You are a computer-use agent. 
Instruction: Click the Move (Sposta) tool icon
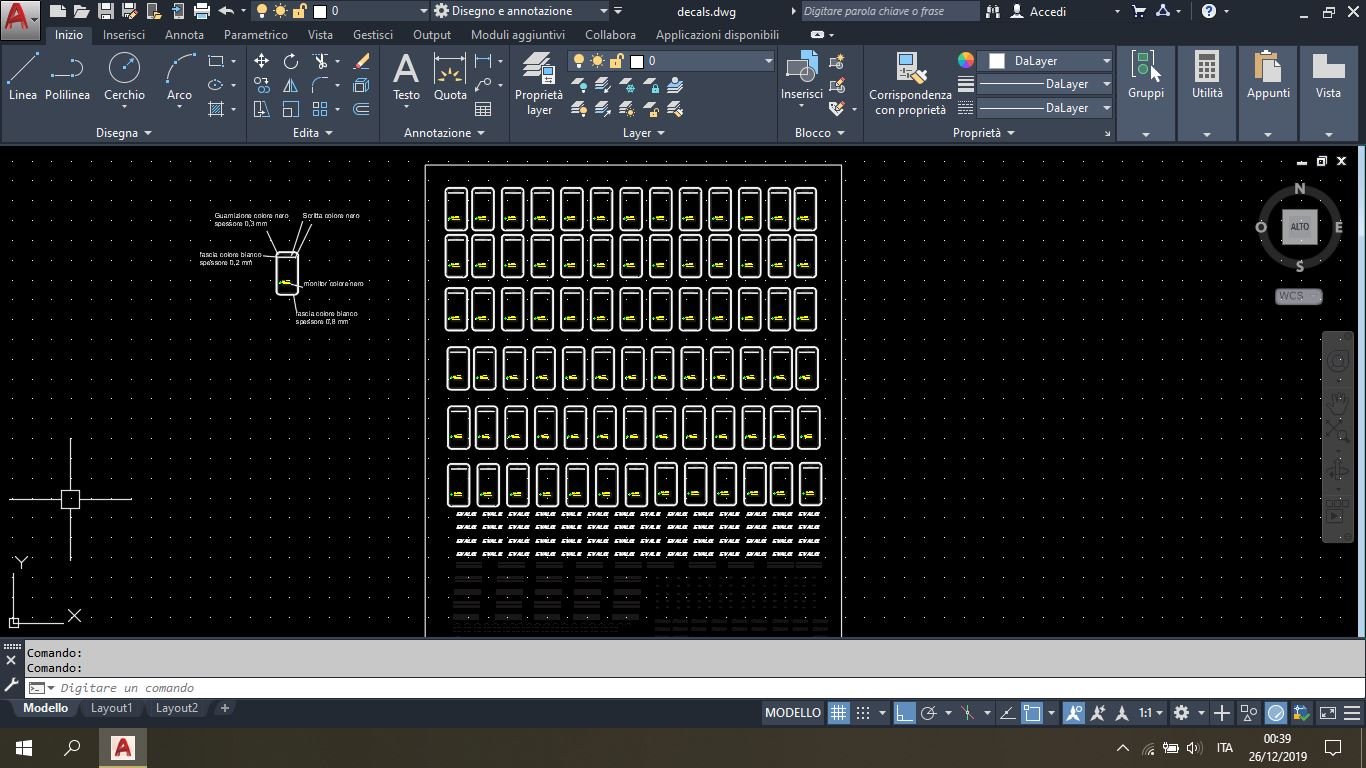(261, 61)
